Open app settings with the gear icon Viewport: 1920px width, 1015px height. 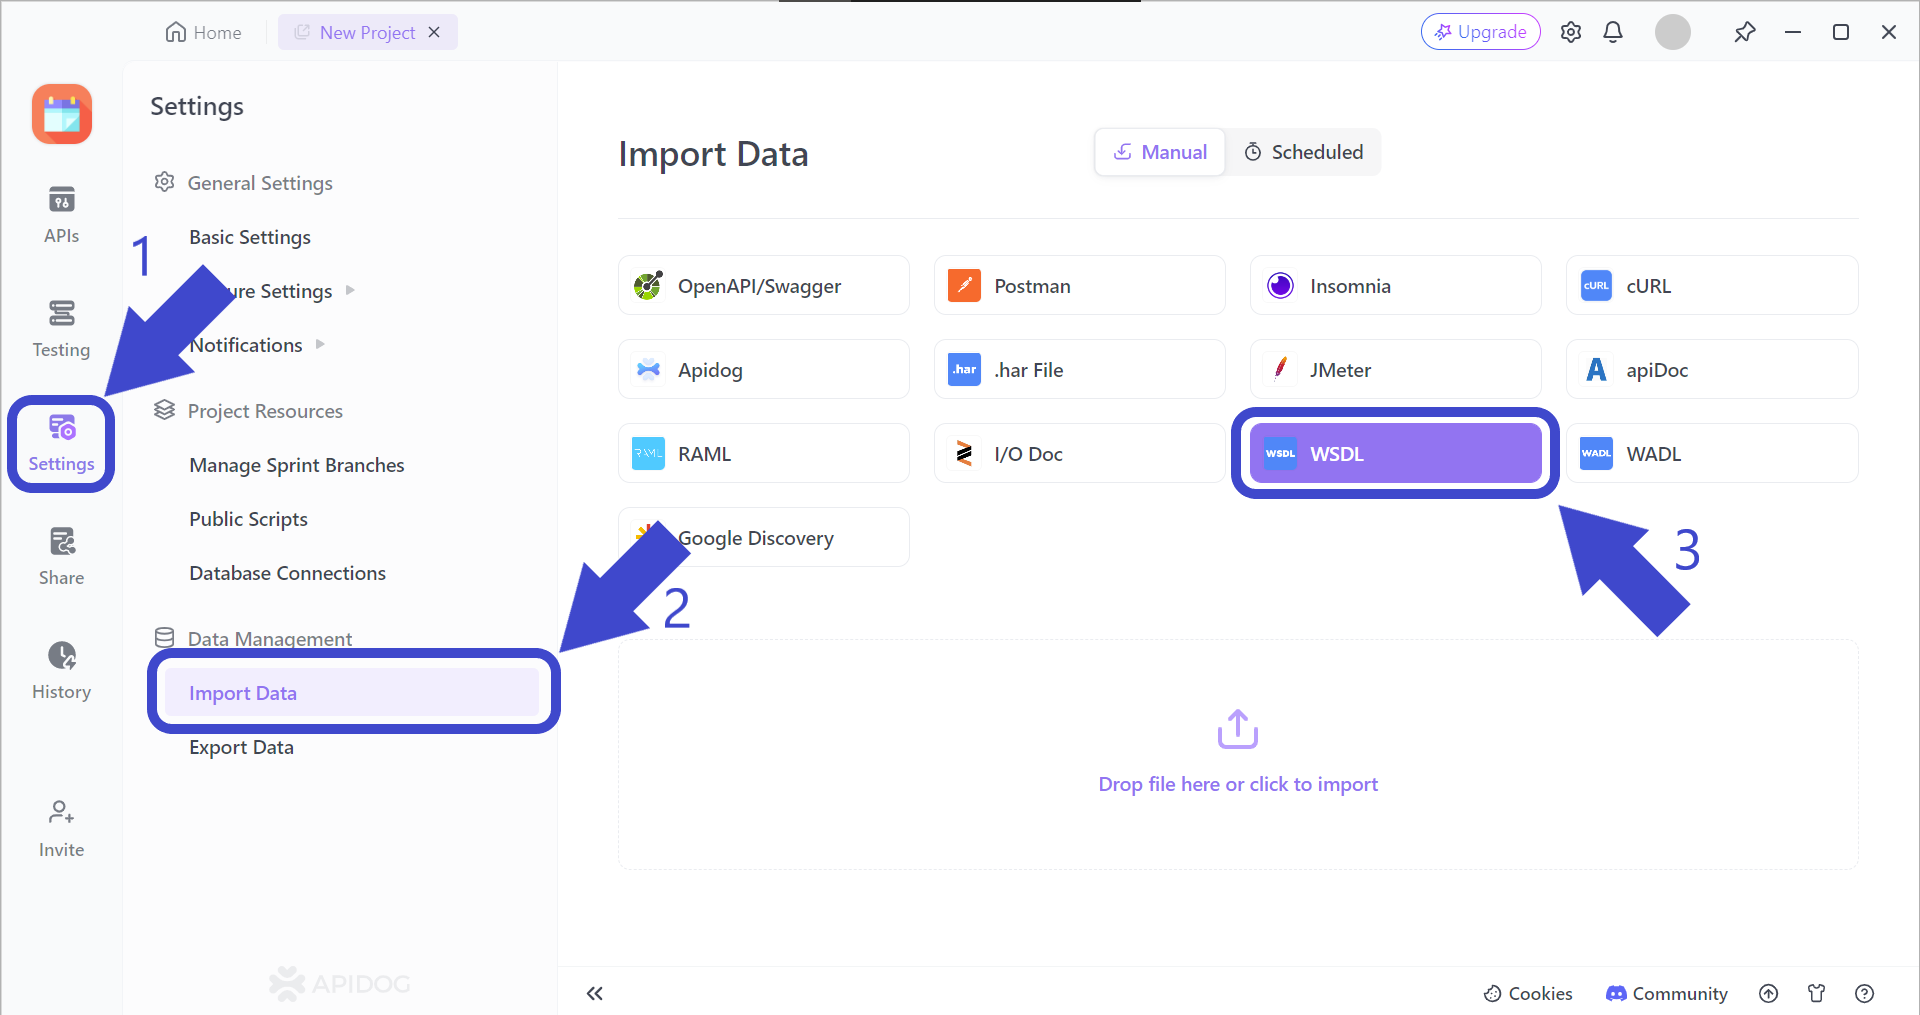click(x=1570, y=31)
